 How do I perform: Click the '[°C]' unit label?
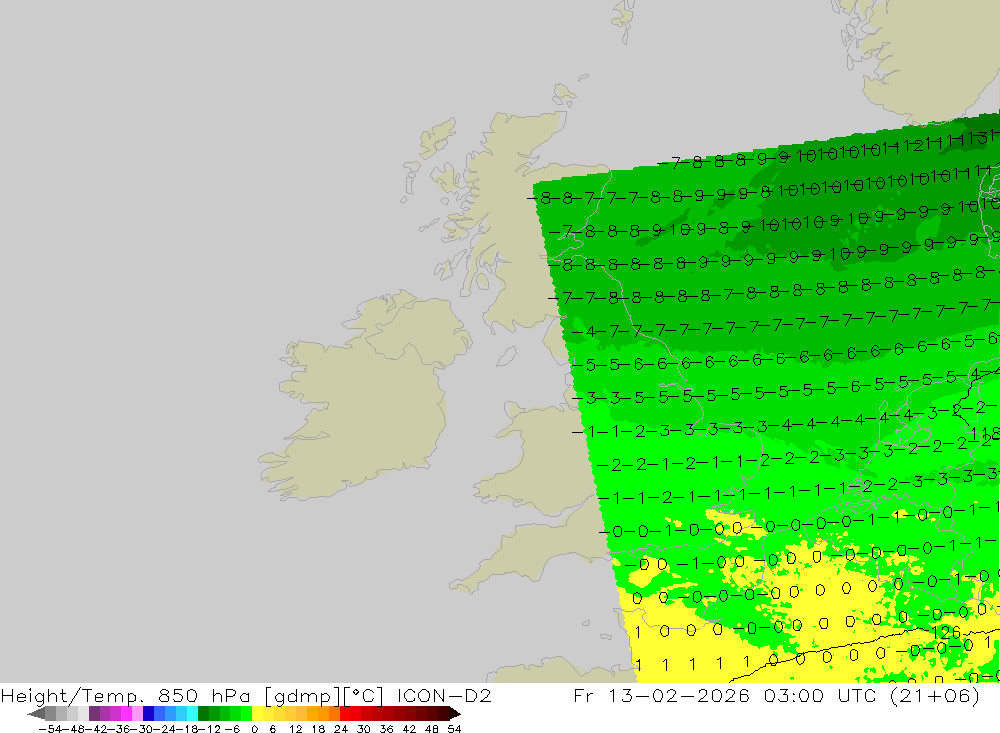tap(364, 695)
